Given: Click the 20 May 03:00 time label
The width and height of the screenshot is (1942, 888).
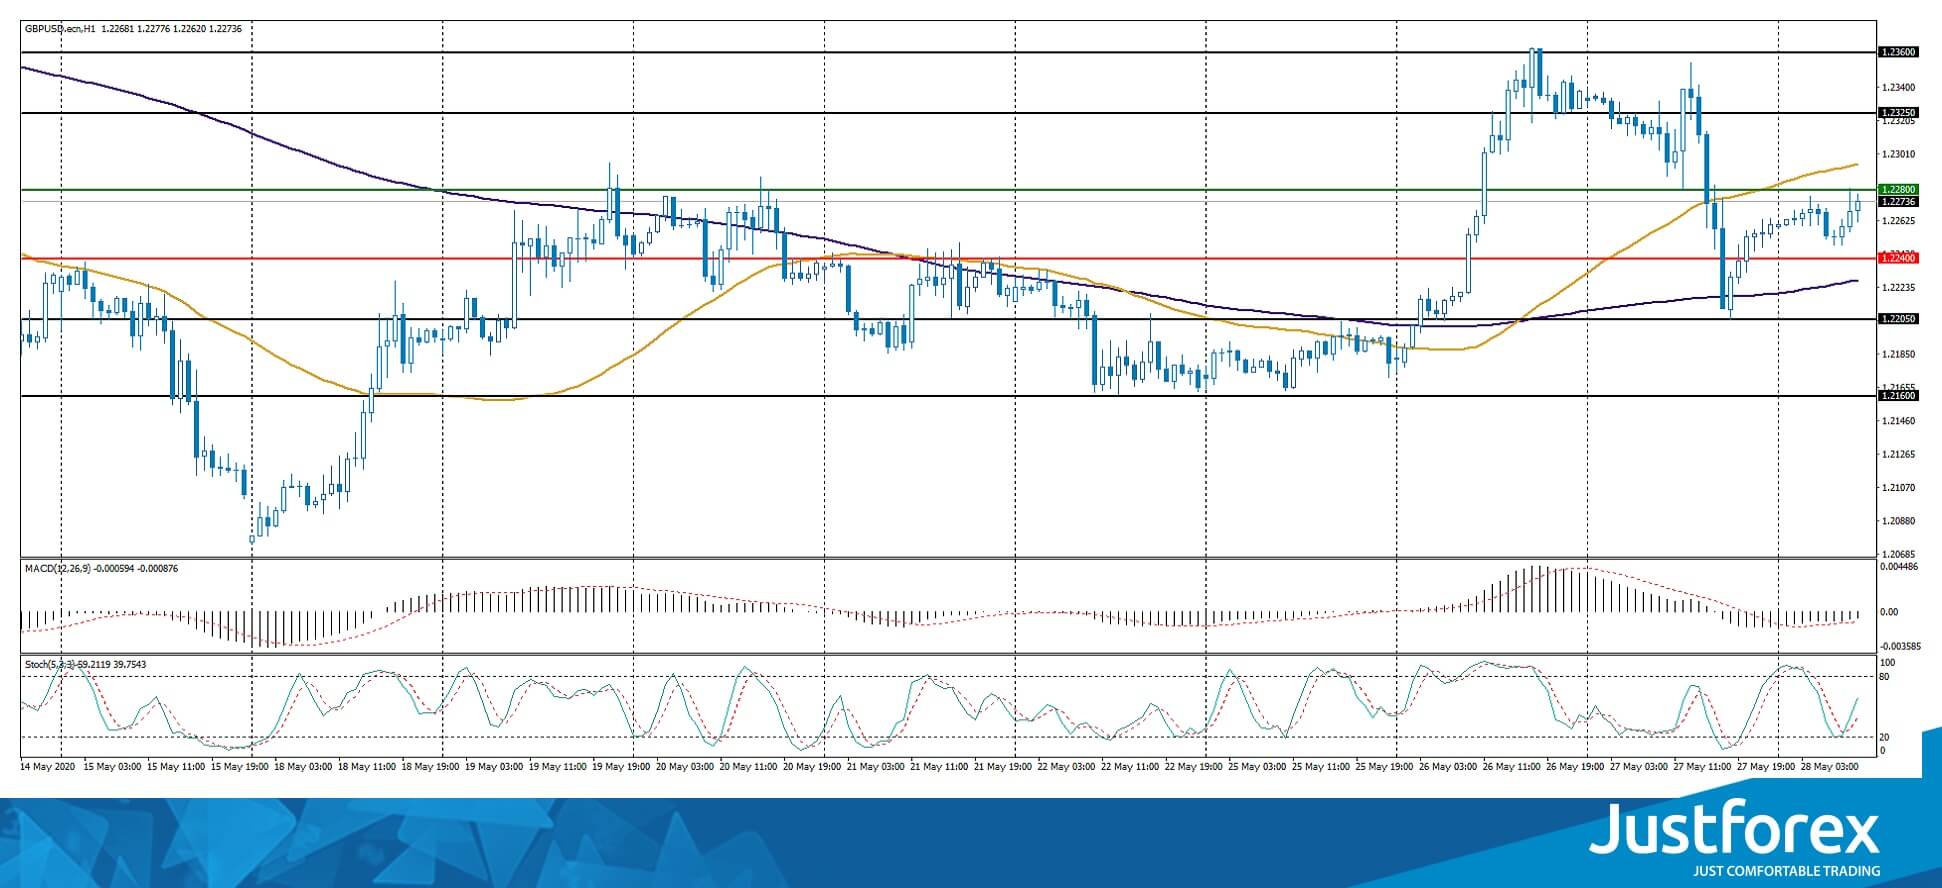Looking at the screenshot, I should point(685,766).
